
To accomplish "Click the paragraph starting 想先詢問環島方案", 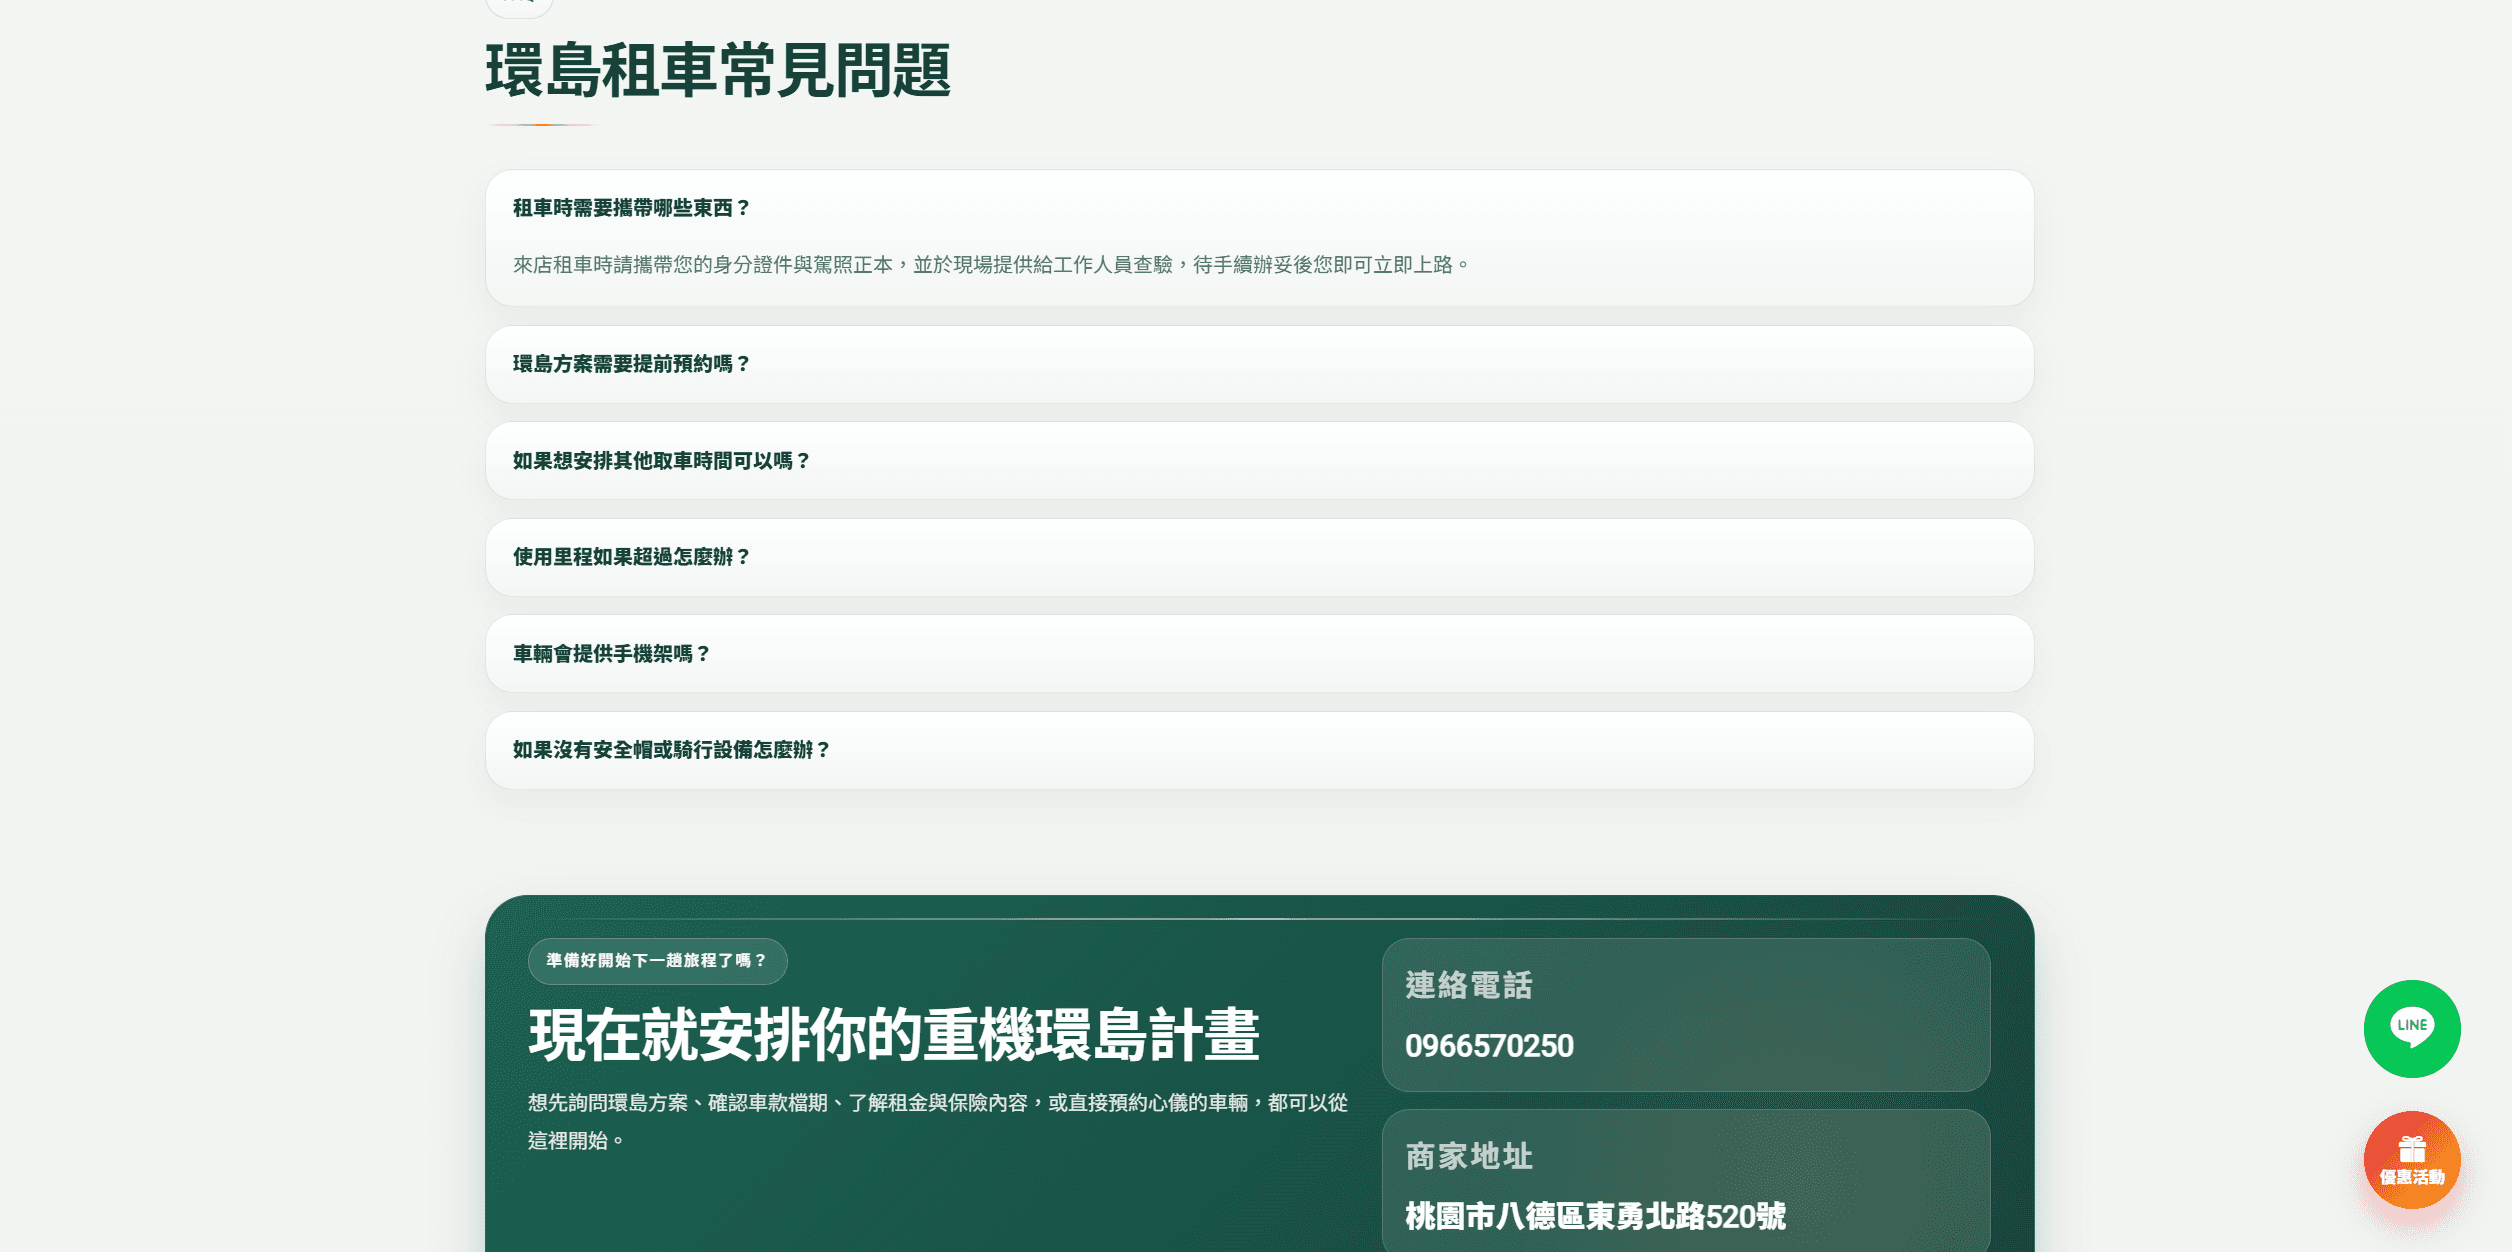I will 938,1122.
